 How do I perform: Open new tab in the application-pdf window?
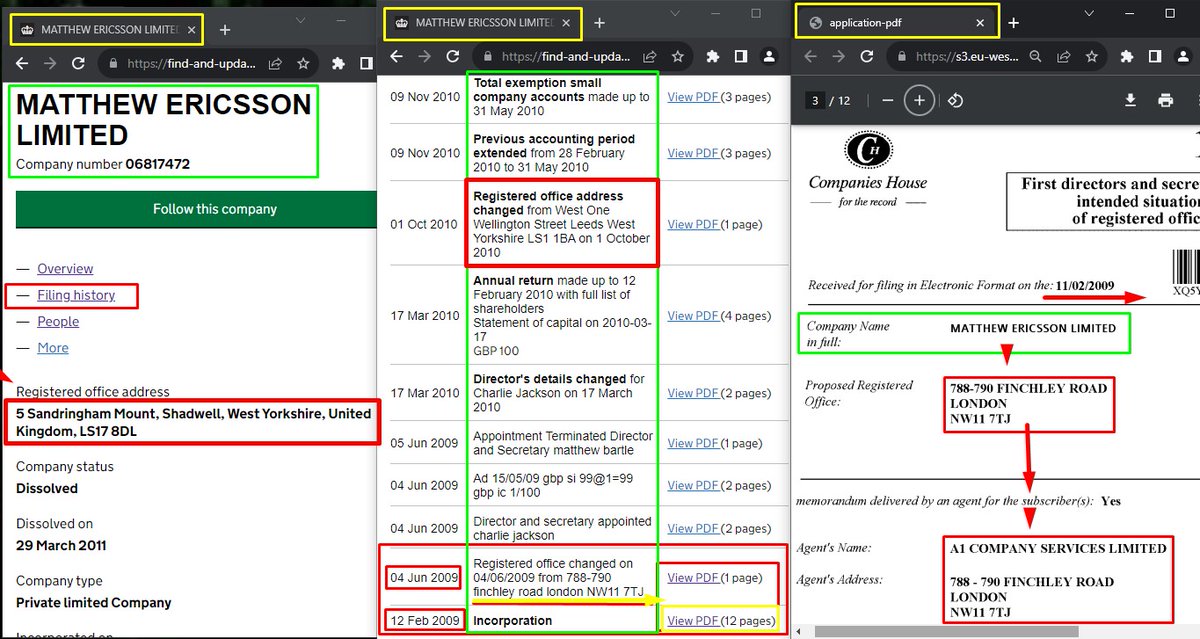(1014, 22)
